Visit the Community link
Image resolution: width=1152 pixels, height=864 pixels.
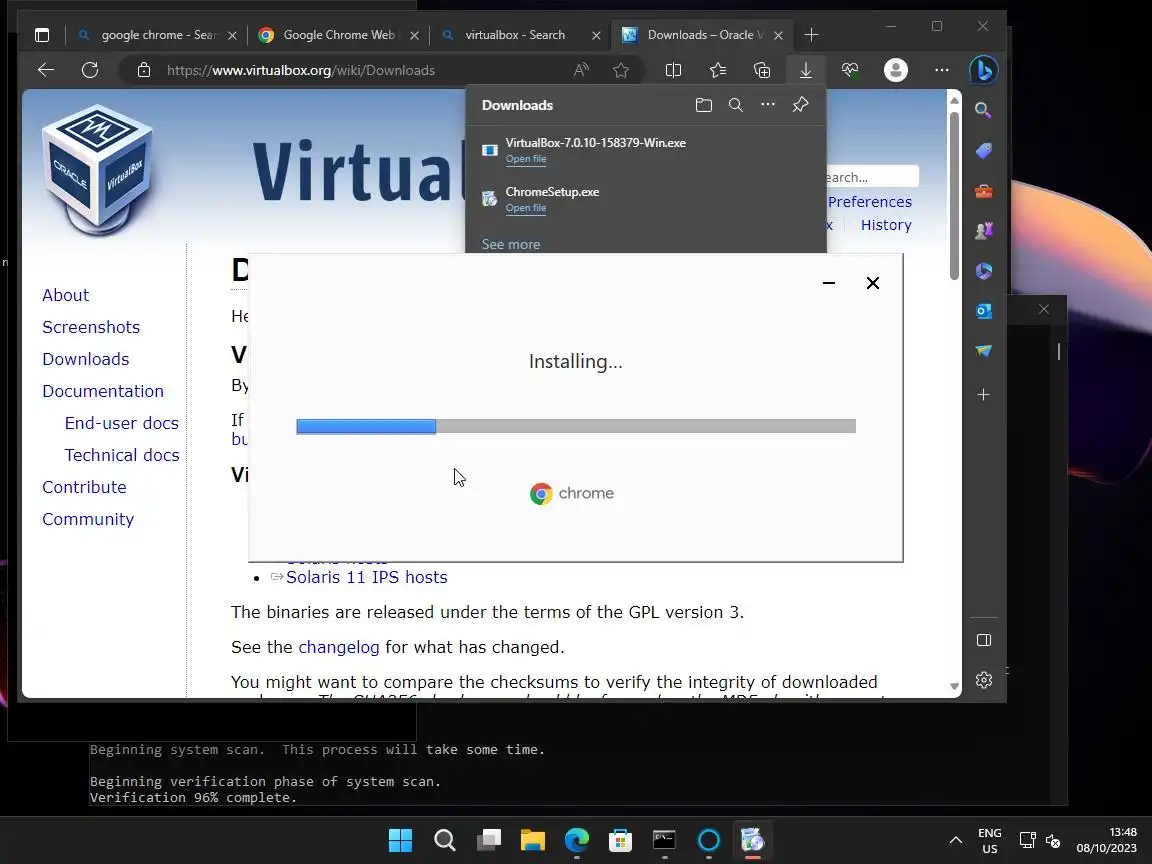87,519
